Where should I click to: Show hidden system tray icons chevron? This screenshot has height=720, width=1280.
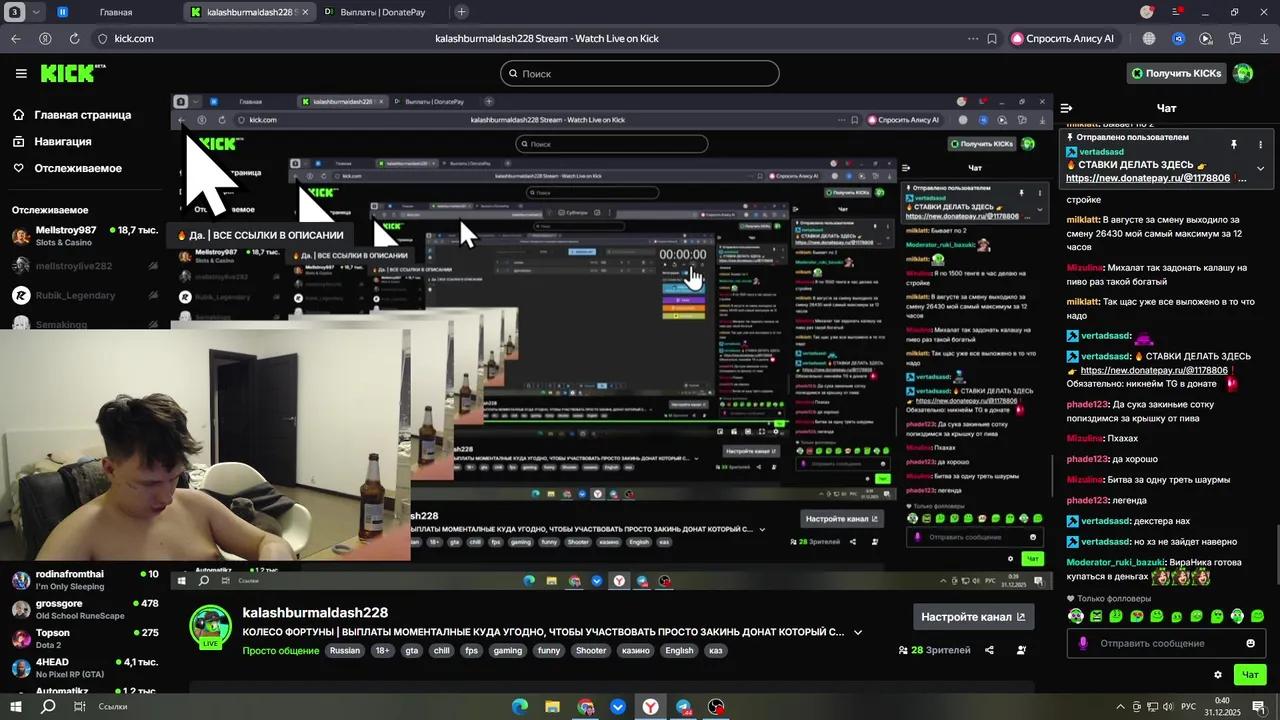point(1121,707)
